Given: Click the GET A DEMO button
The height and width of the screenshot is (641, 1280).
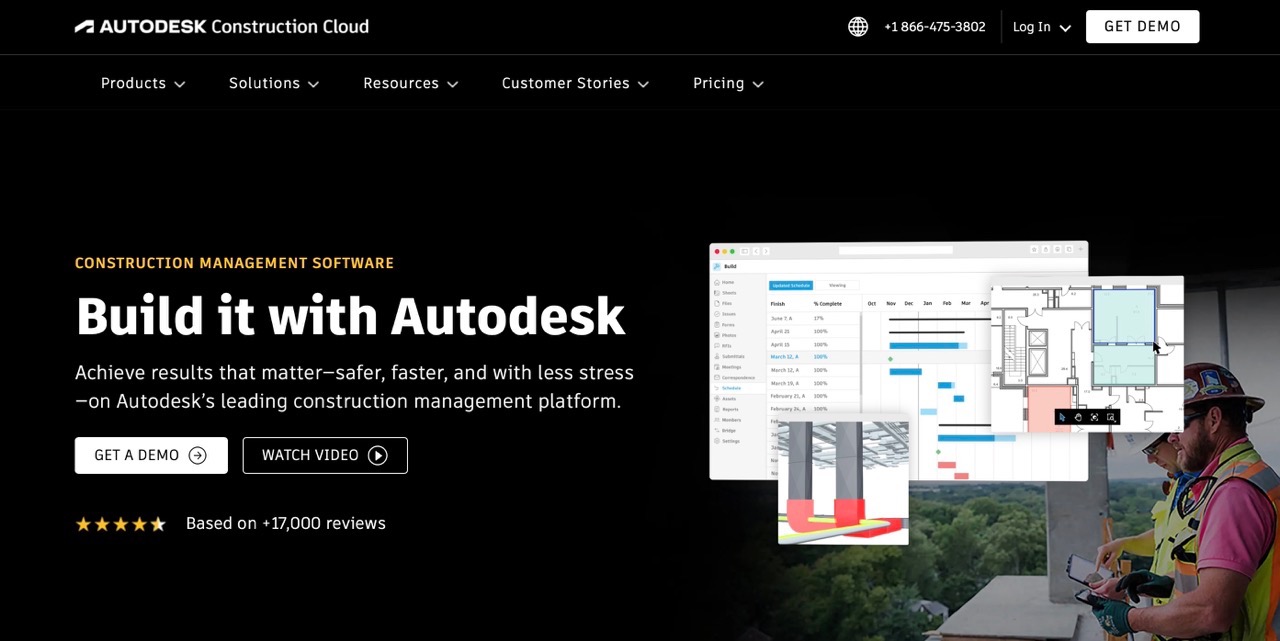Looking at the screenshot, I should [151, 455].
